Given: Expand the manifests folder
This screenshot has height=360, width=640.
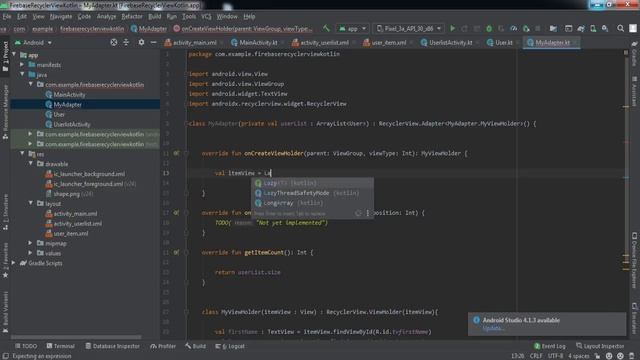Looking at the screenshot, I should tap(22, 64).
